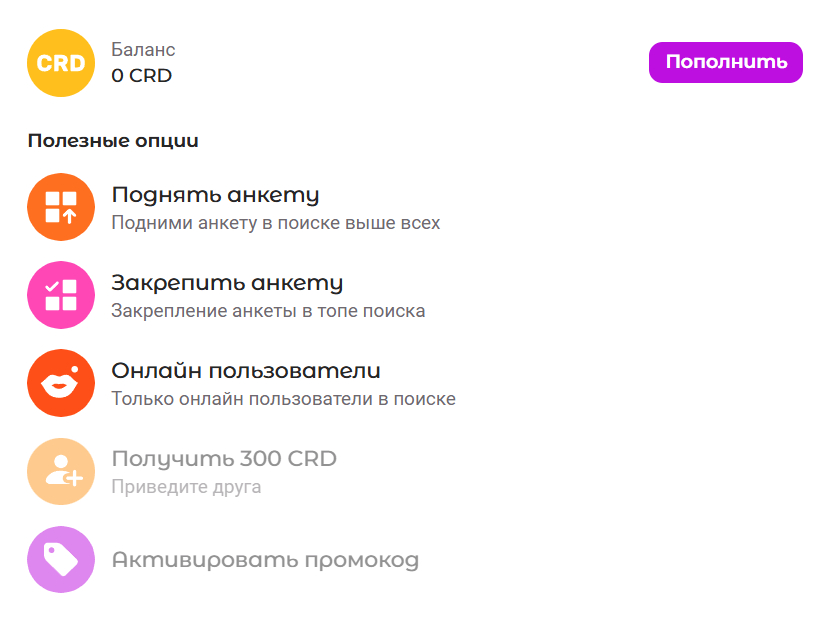The width and height of the screenshot is (814, 625).
Task: Click the Полезные опции heading
Action: [113, 141]
